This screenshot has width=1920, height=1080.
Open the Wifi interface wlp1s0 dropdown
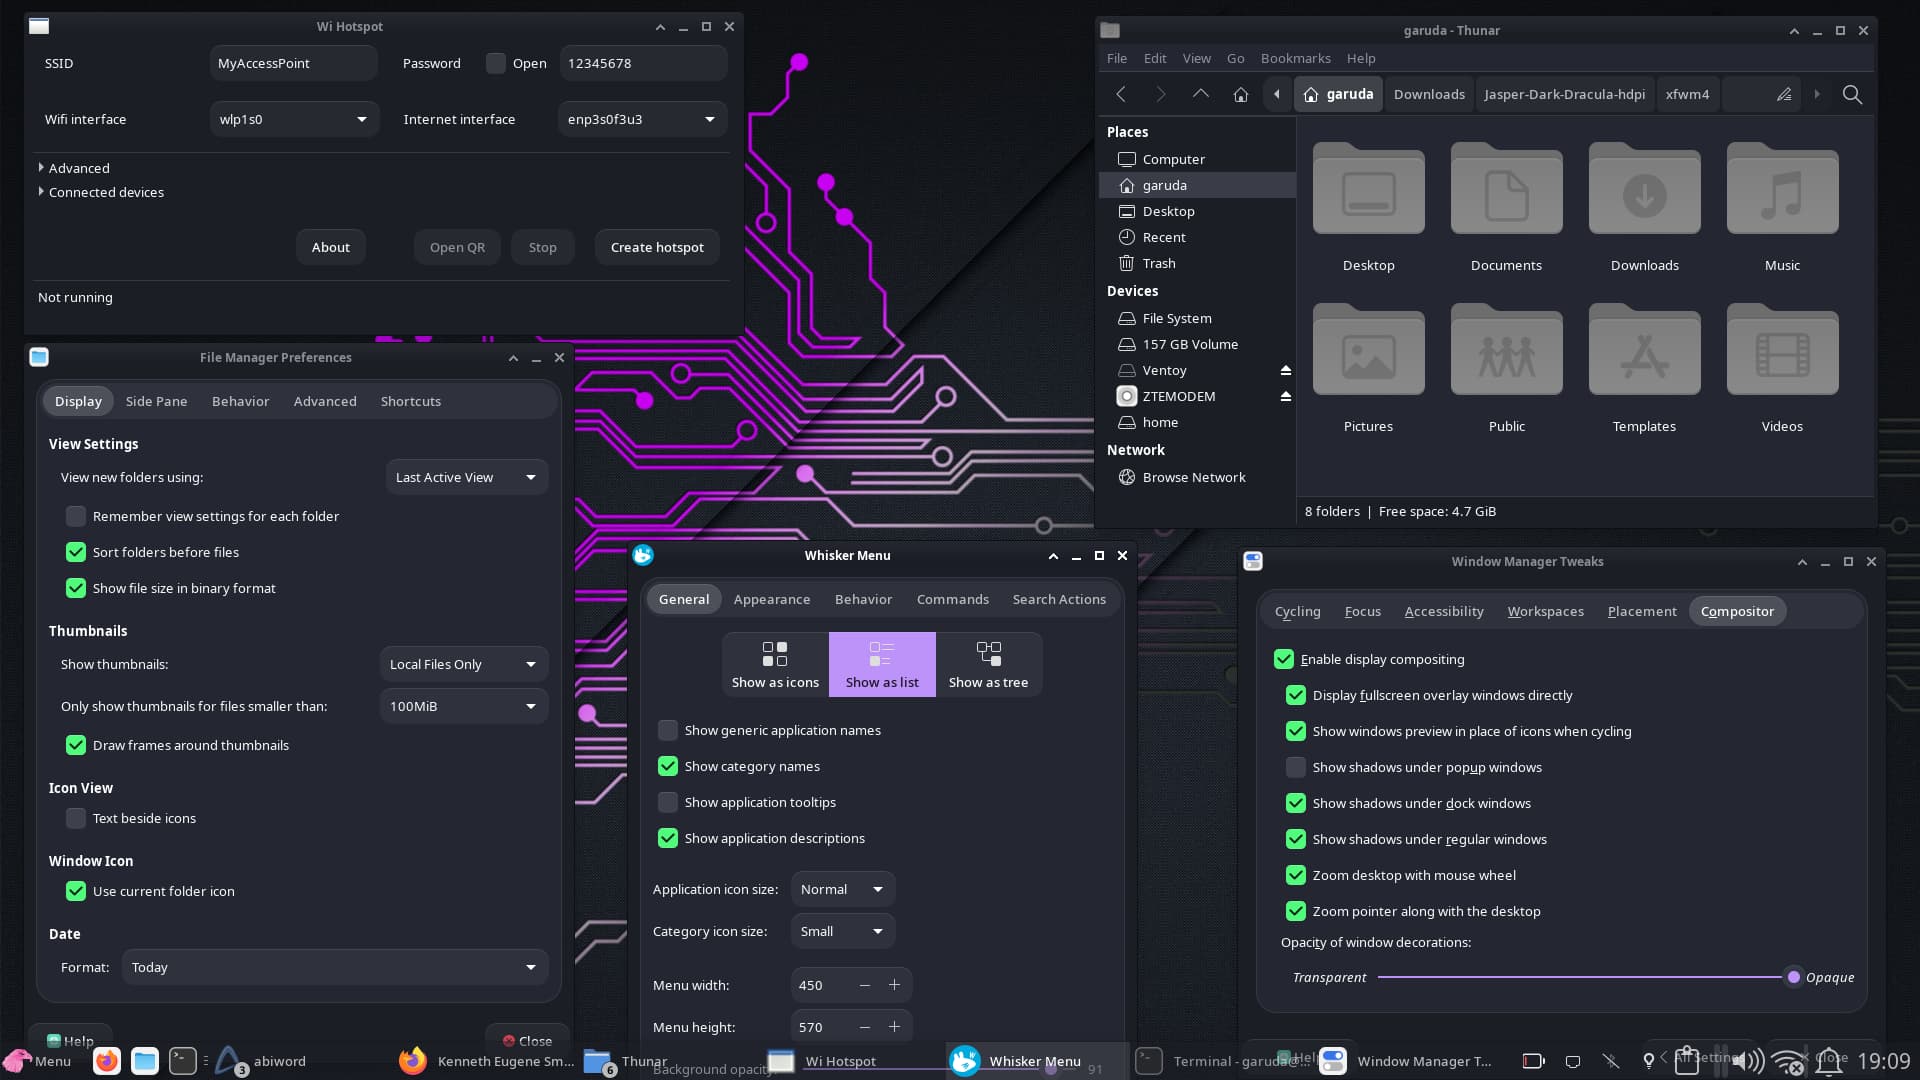(x=294, y=119)
